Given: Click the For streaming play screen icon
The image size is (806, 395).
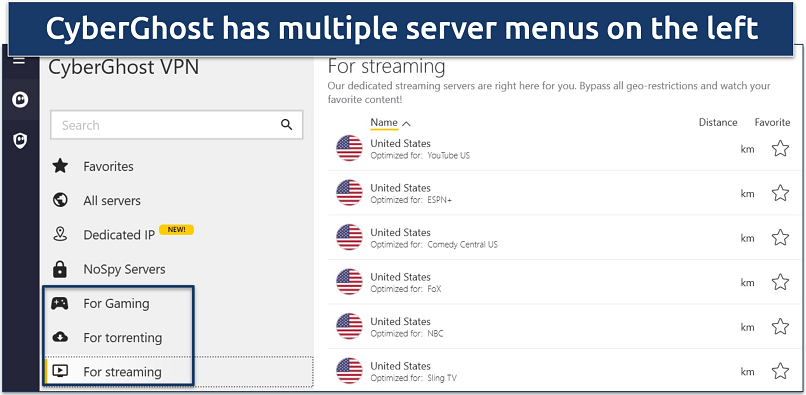Looking at the screenshot, I should click(x=60, y=371).
